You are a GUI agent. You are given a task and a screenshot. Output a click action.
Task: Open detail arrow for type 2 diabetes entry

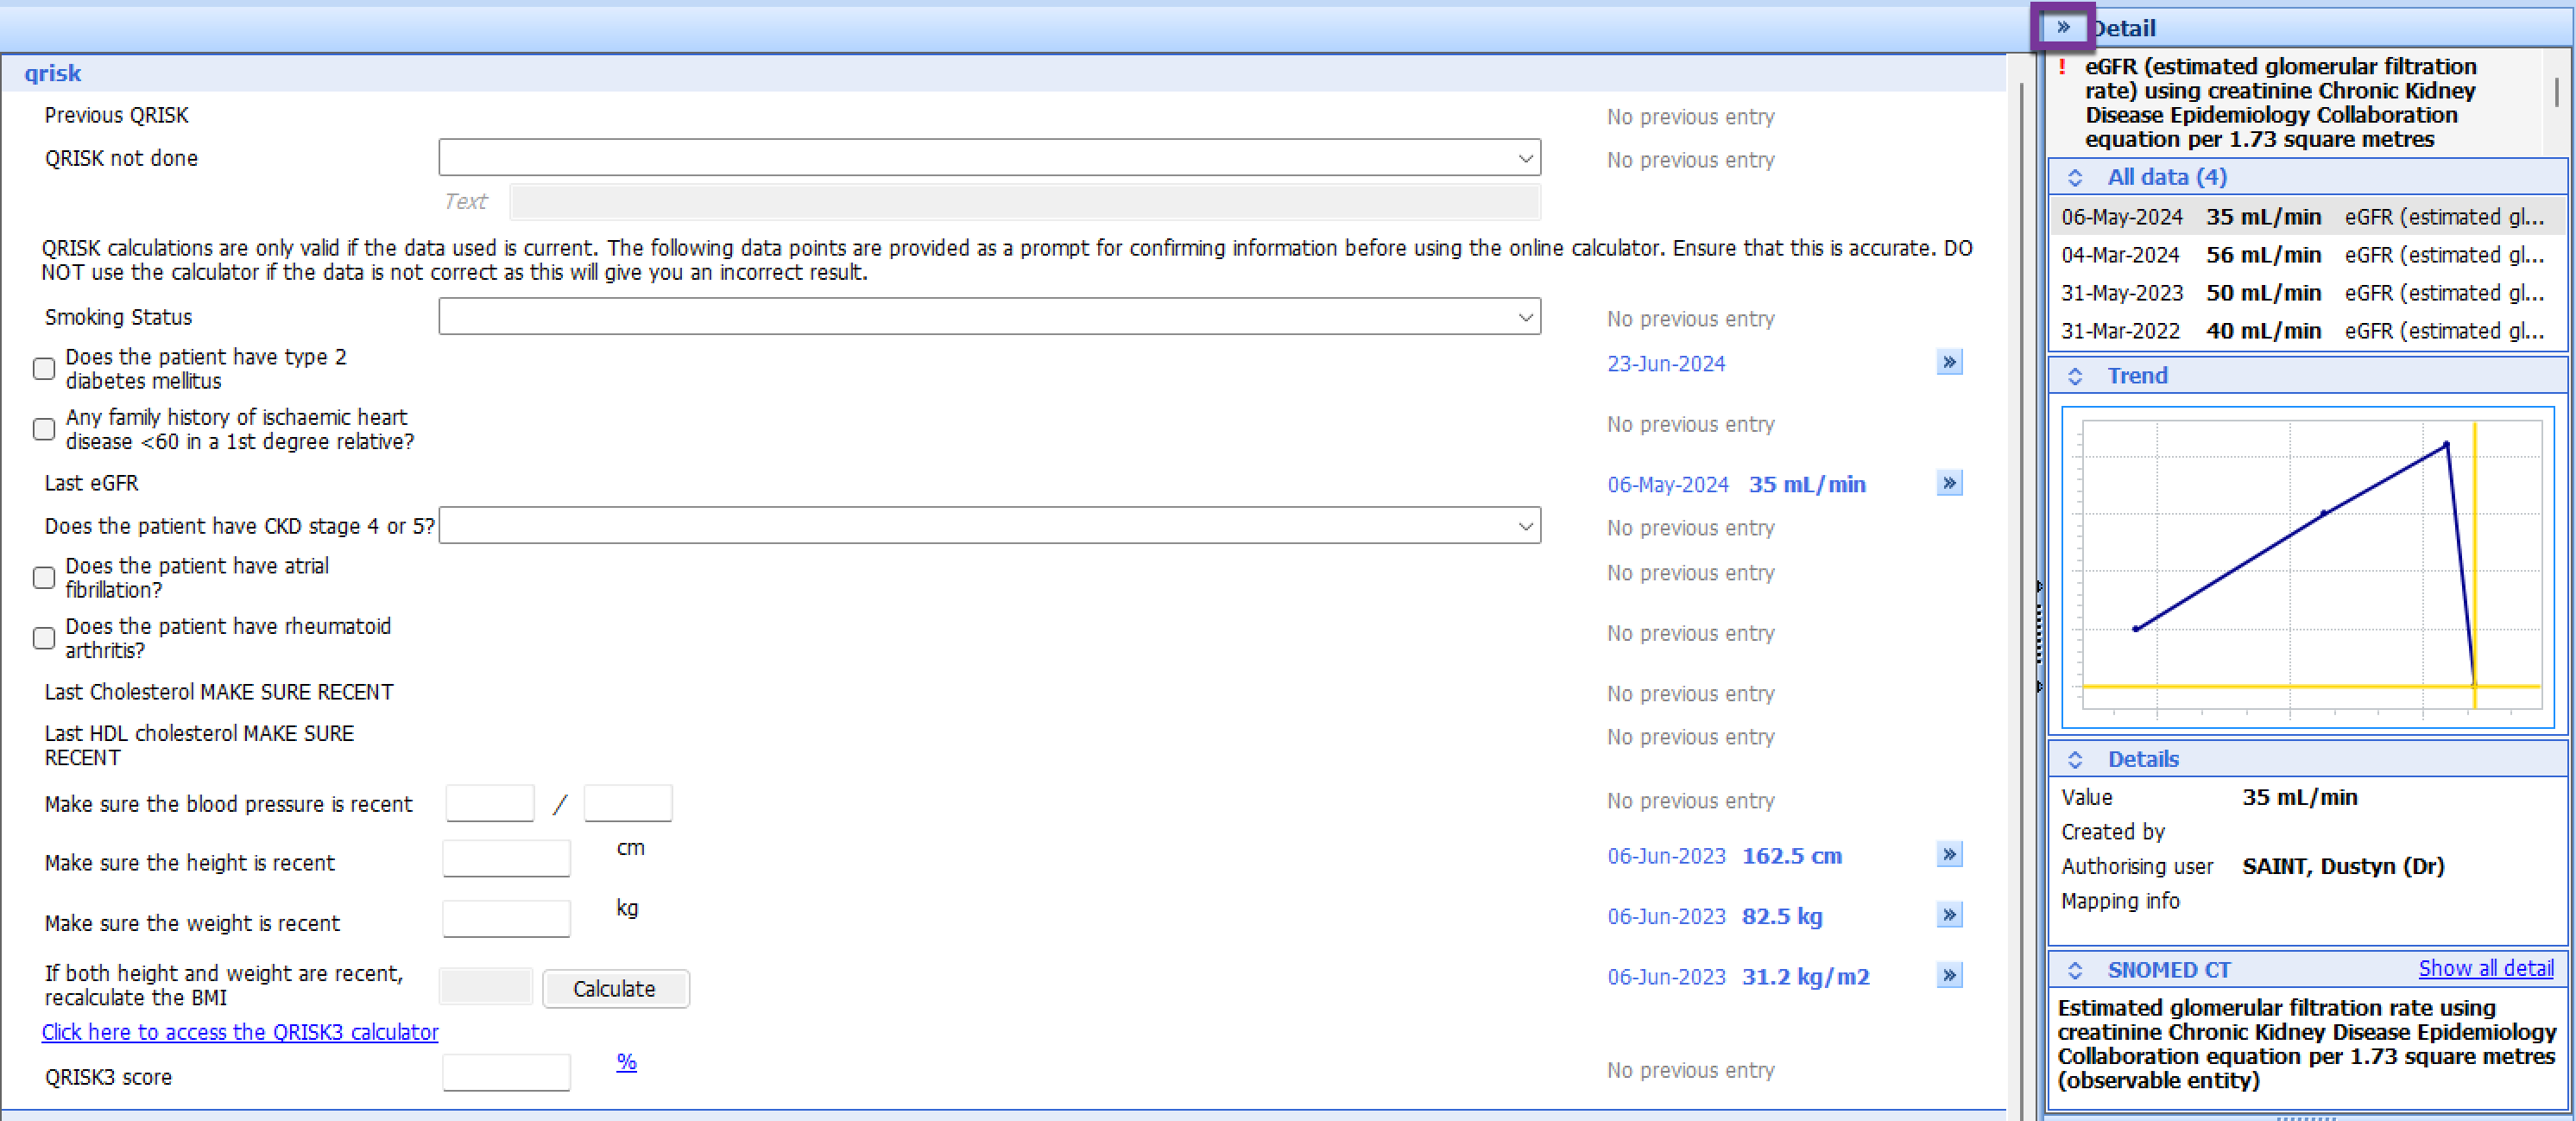click(x=1948, y=362)
